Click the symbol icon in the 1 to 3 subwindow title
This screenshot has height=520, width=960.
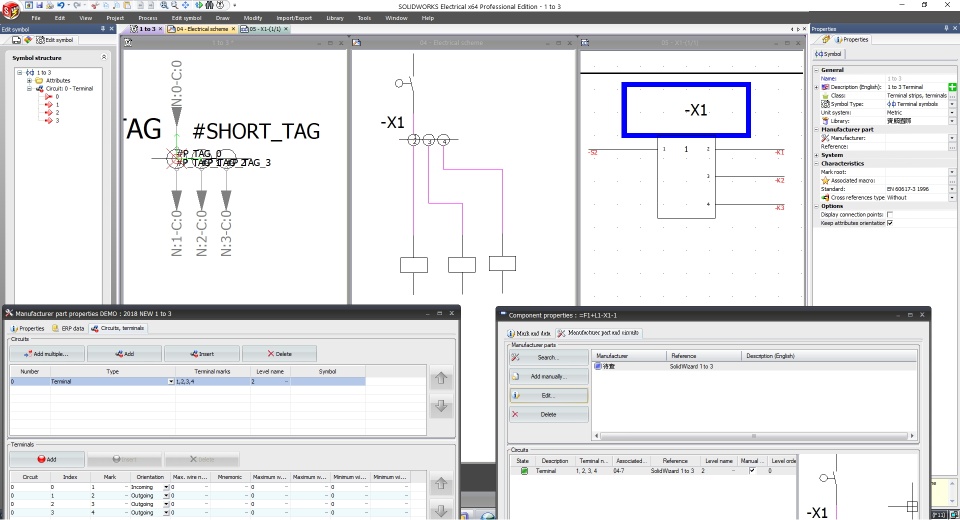tap(128, 43)
